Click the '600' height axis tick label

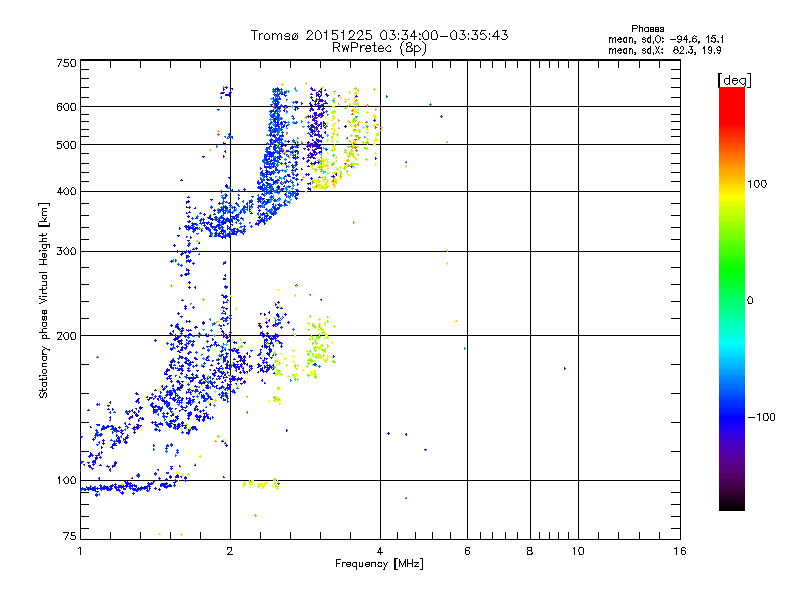click(66, 107)
